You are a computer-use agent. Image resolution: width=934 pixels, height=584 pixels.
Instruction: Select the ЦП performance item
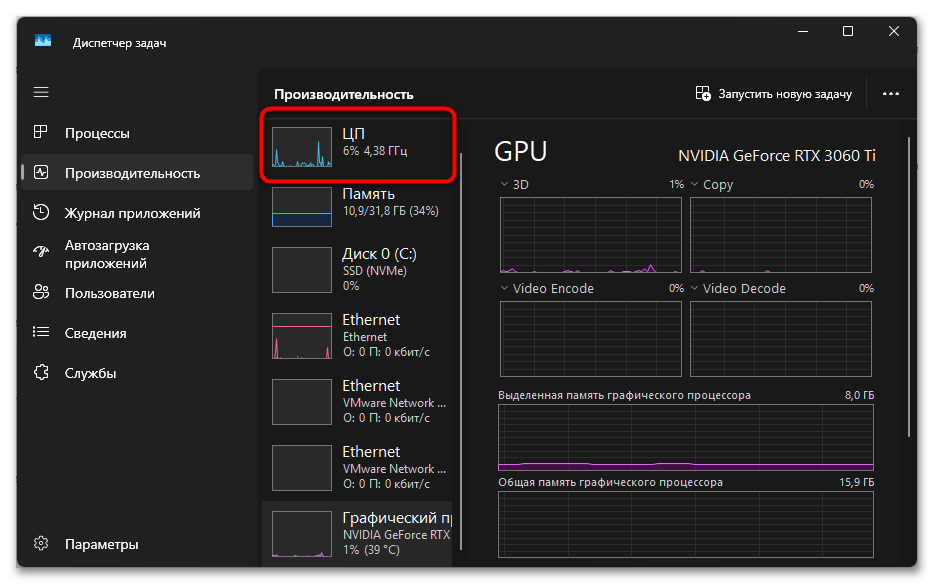(357, 145)
